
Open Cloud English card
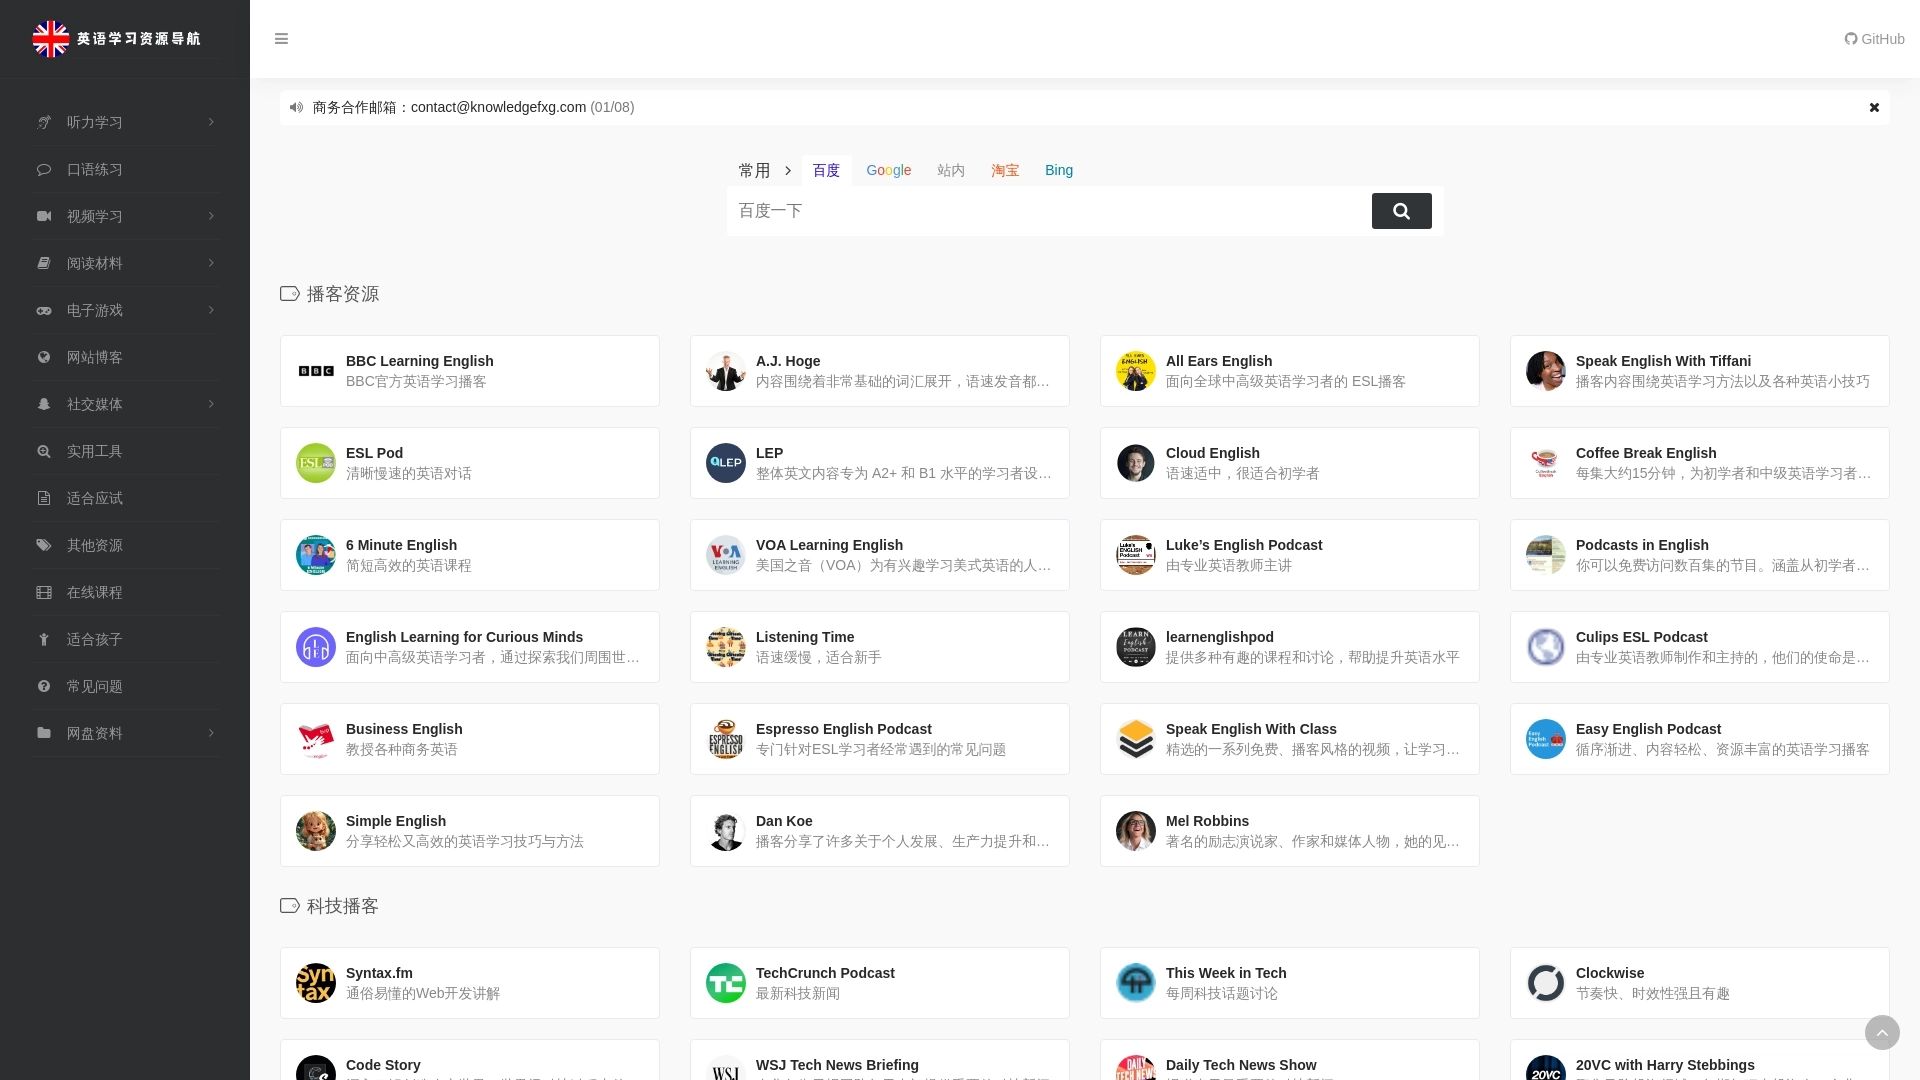(x=1290, y=463)
